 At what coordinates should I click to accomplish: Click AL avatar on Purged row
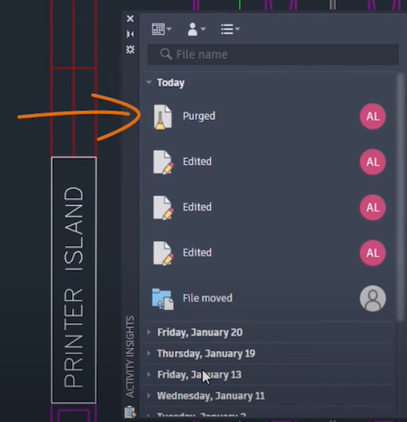click(x=373, y=116)
